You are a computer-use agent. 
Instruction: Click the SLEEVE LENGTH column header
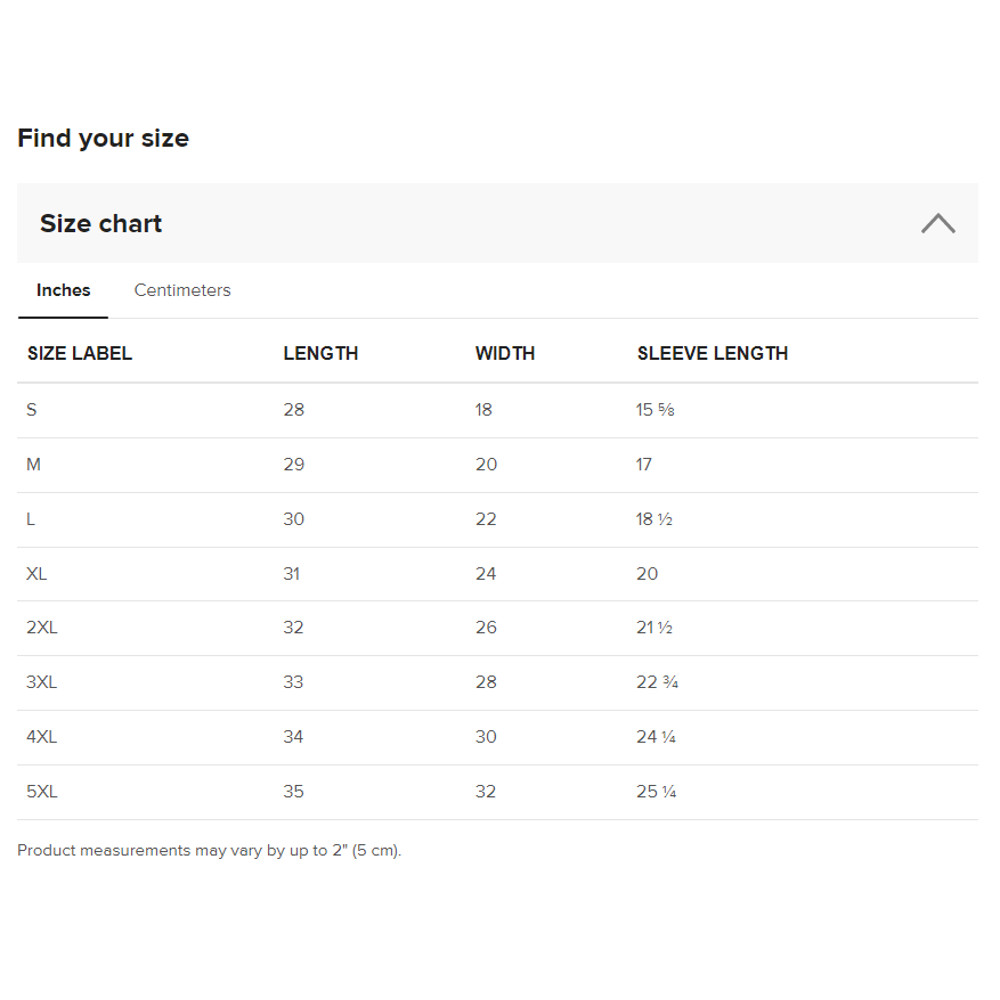(x=712, y=353)
